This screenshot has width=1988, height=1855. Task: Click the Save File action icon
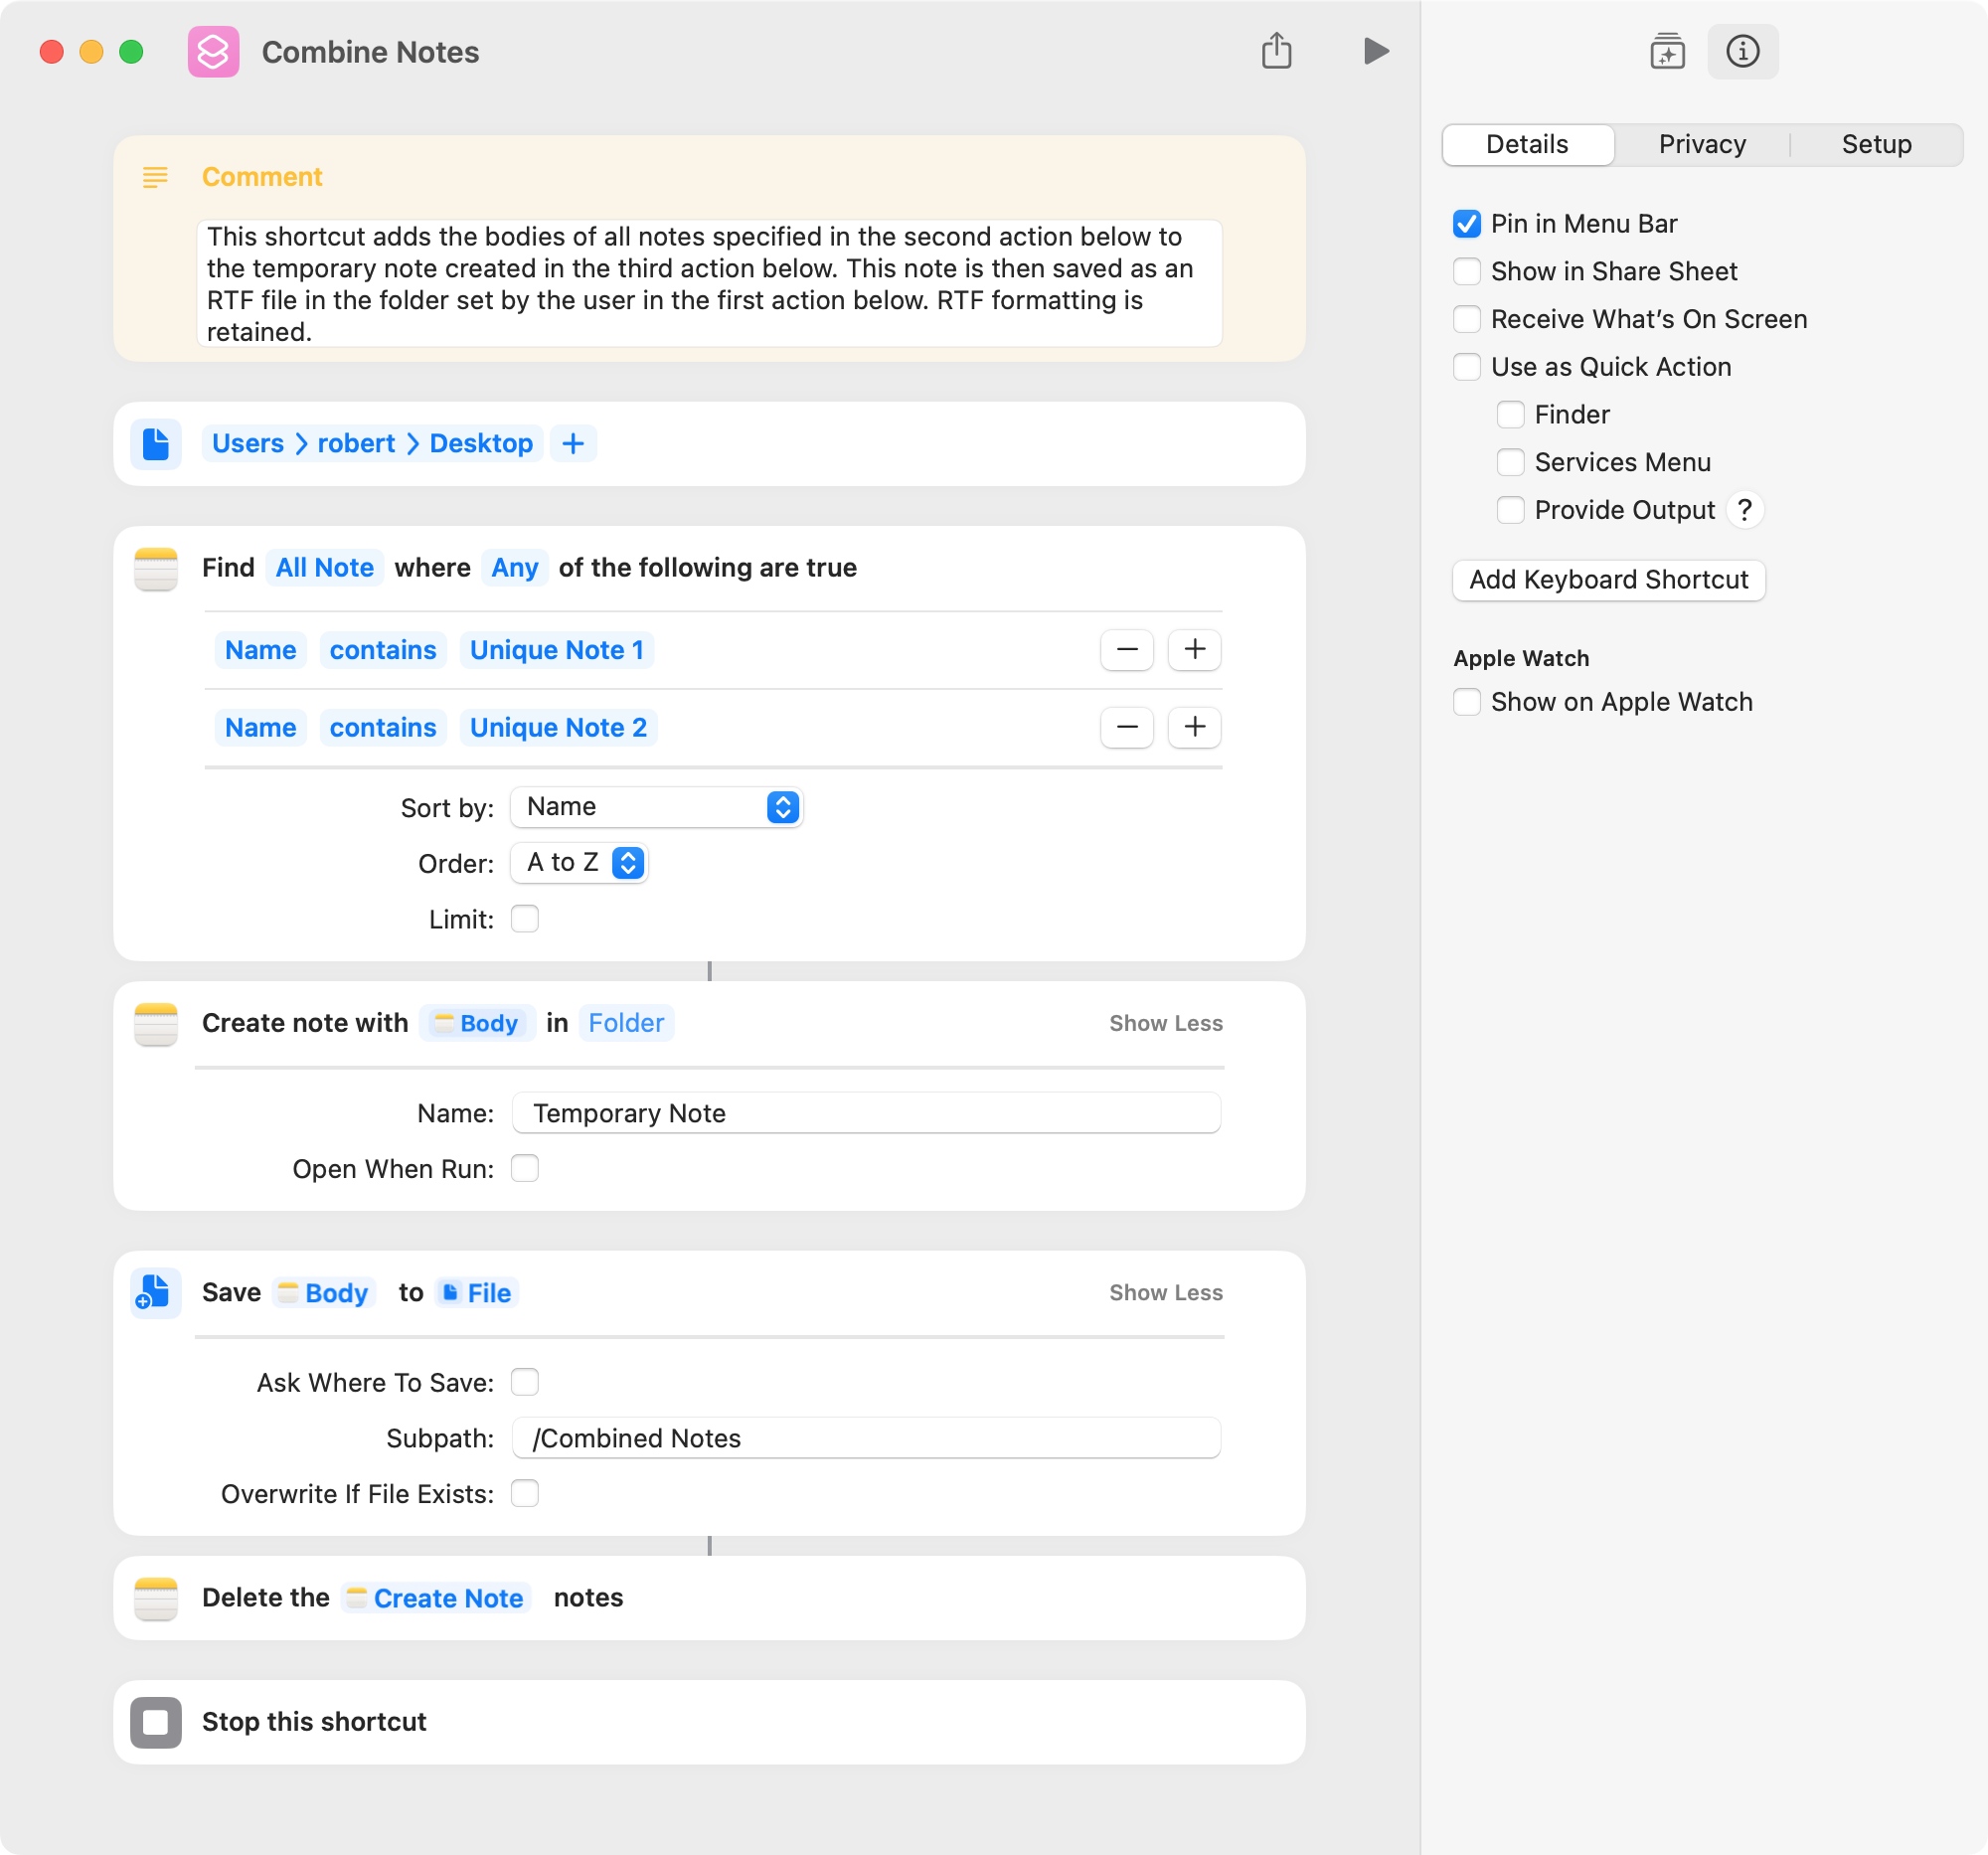tap(156, 1292)
